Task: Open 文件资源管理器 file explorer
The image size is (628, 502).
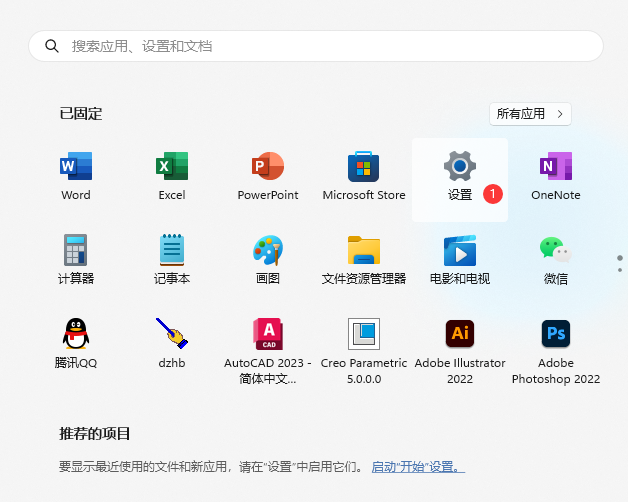Action: (x=364, y=260)
